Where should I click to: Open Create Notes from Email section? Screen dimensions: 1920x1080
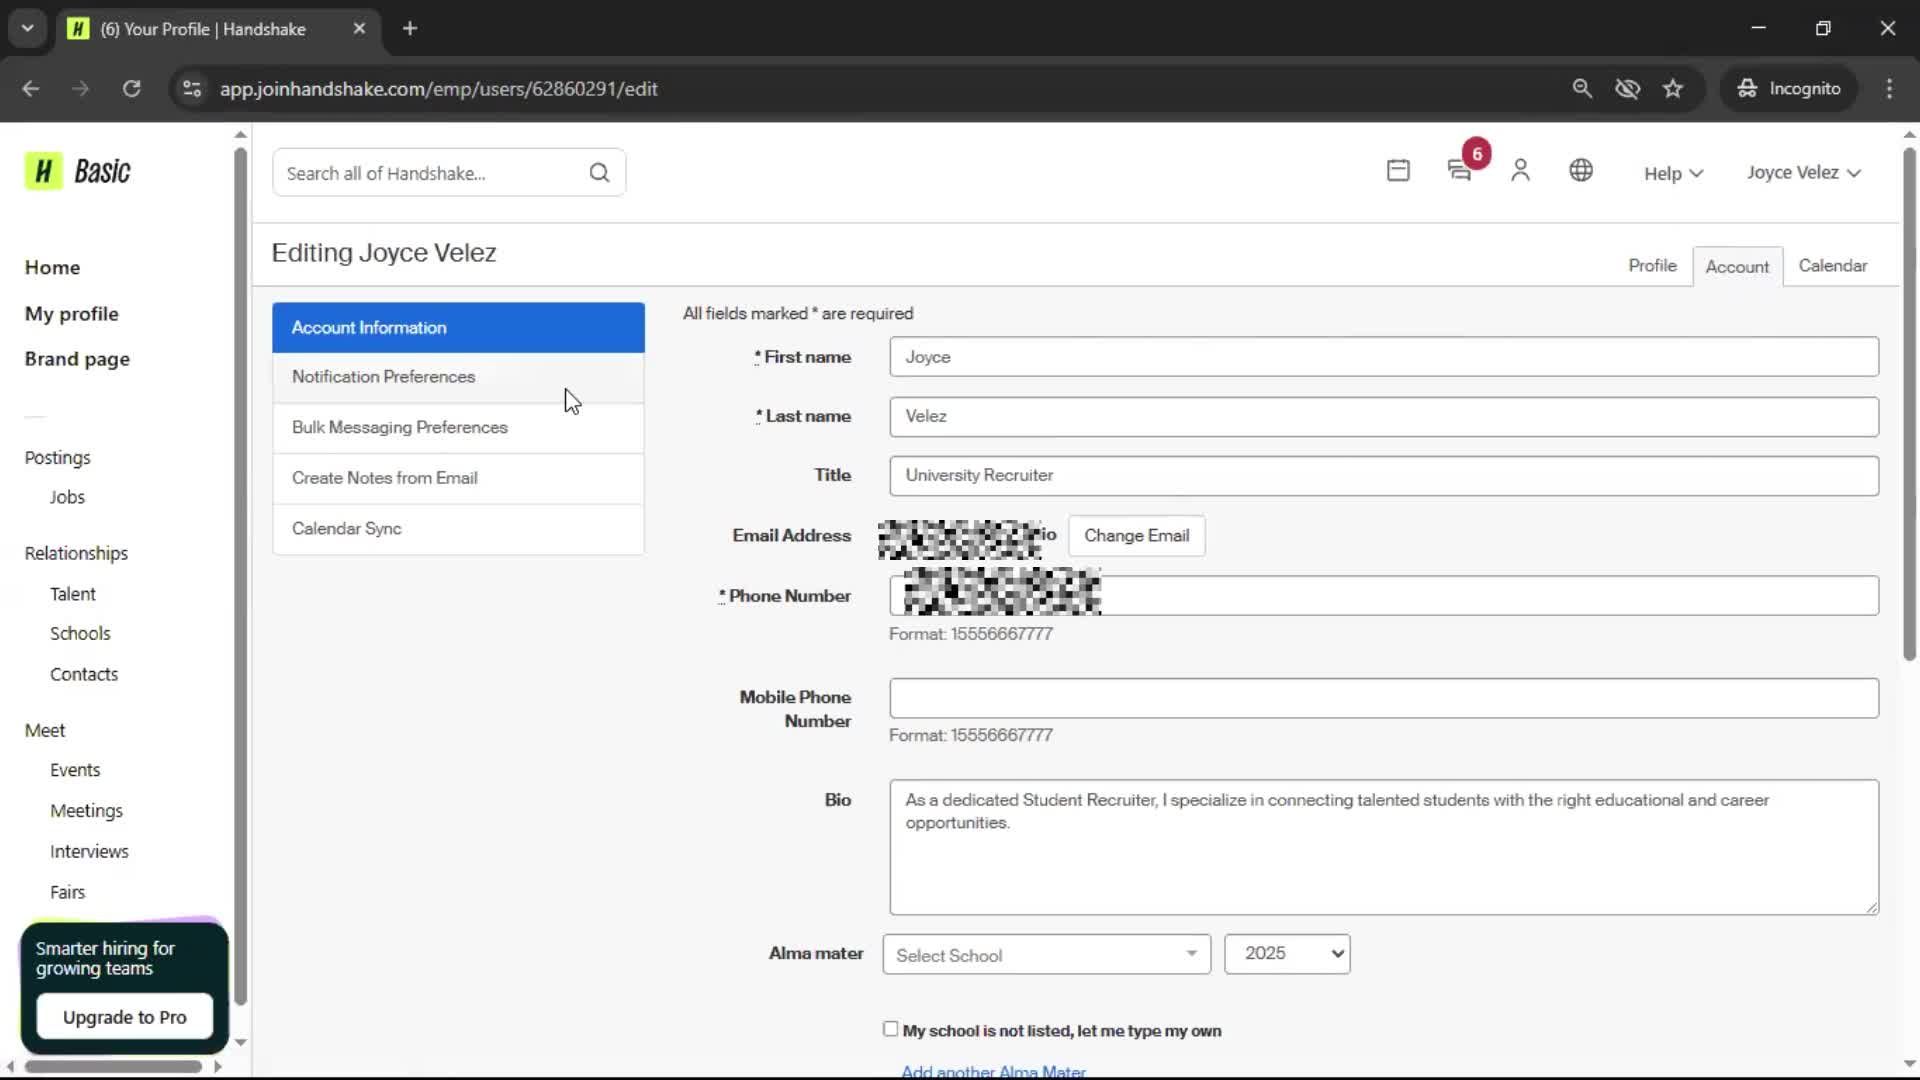click(458, 478)
